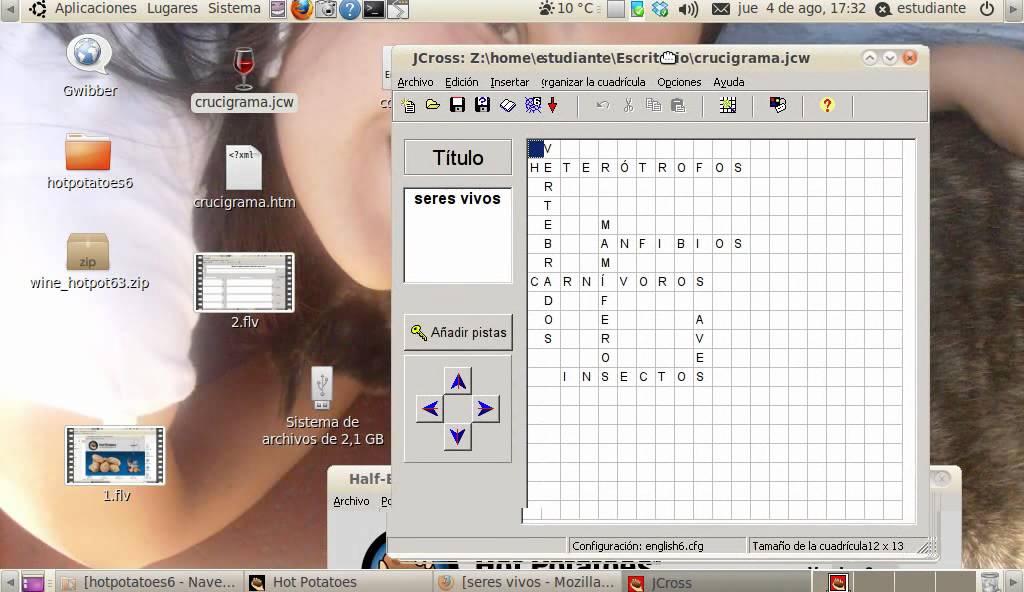1024x592 pixels.
Task: Click the weather 10 °C indicator
Action: pyautogui.click(x=566, y=8)
